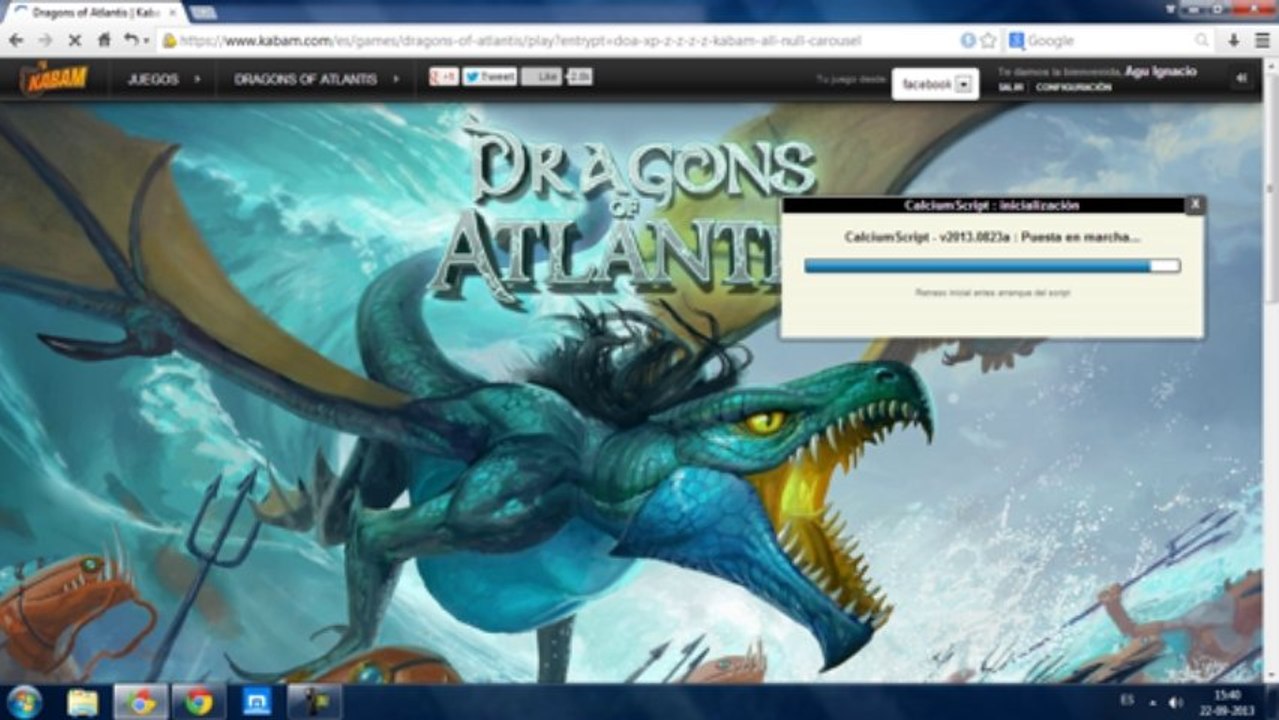The height and width of the screenshot is (720, 1279).
Task: Select the Dragons of Atlantis browser tab
Action: click(x=95, y=12)
